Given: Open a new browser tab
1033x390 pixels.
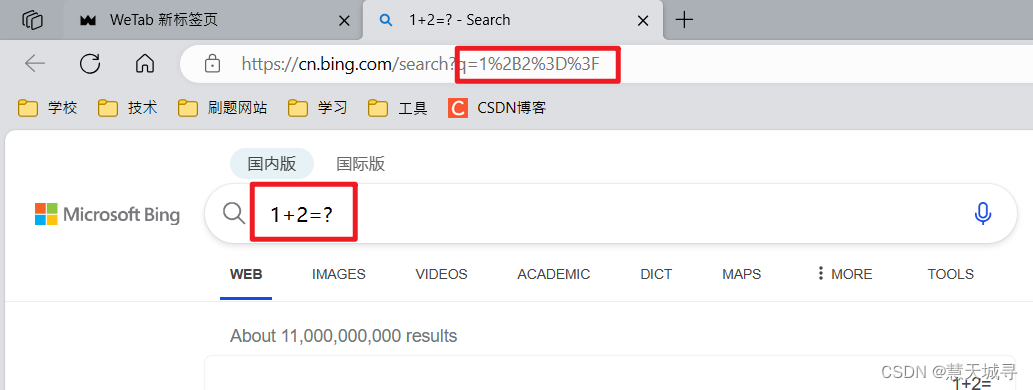Looking at the screenshot, I should pos(685,20).
